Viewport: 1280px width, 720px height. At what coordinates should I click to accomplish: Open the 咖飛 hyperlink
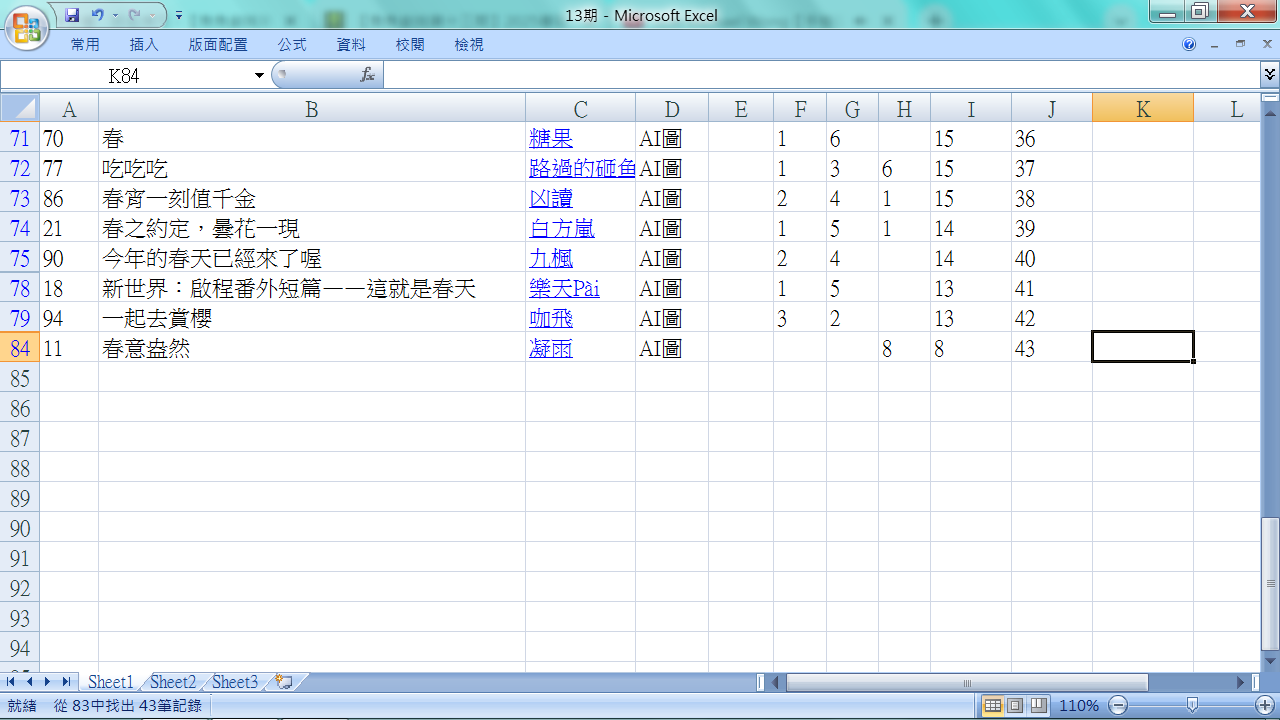[551, 319]
